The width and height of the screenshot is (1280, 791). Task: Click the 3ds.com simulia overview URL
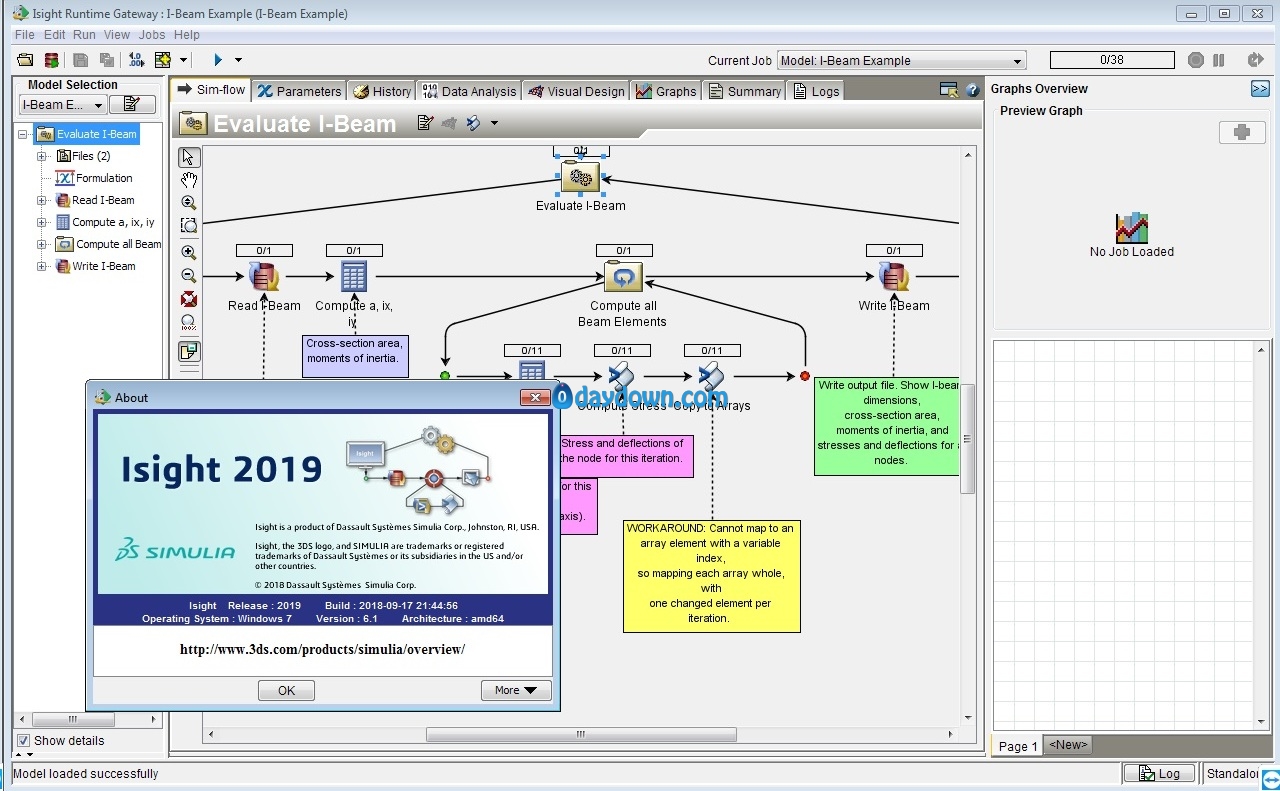tap(322, 649)
